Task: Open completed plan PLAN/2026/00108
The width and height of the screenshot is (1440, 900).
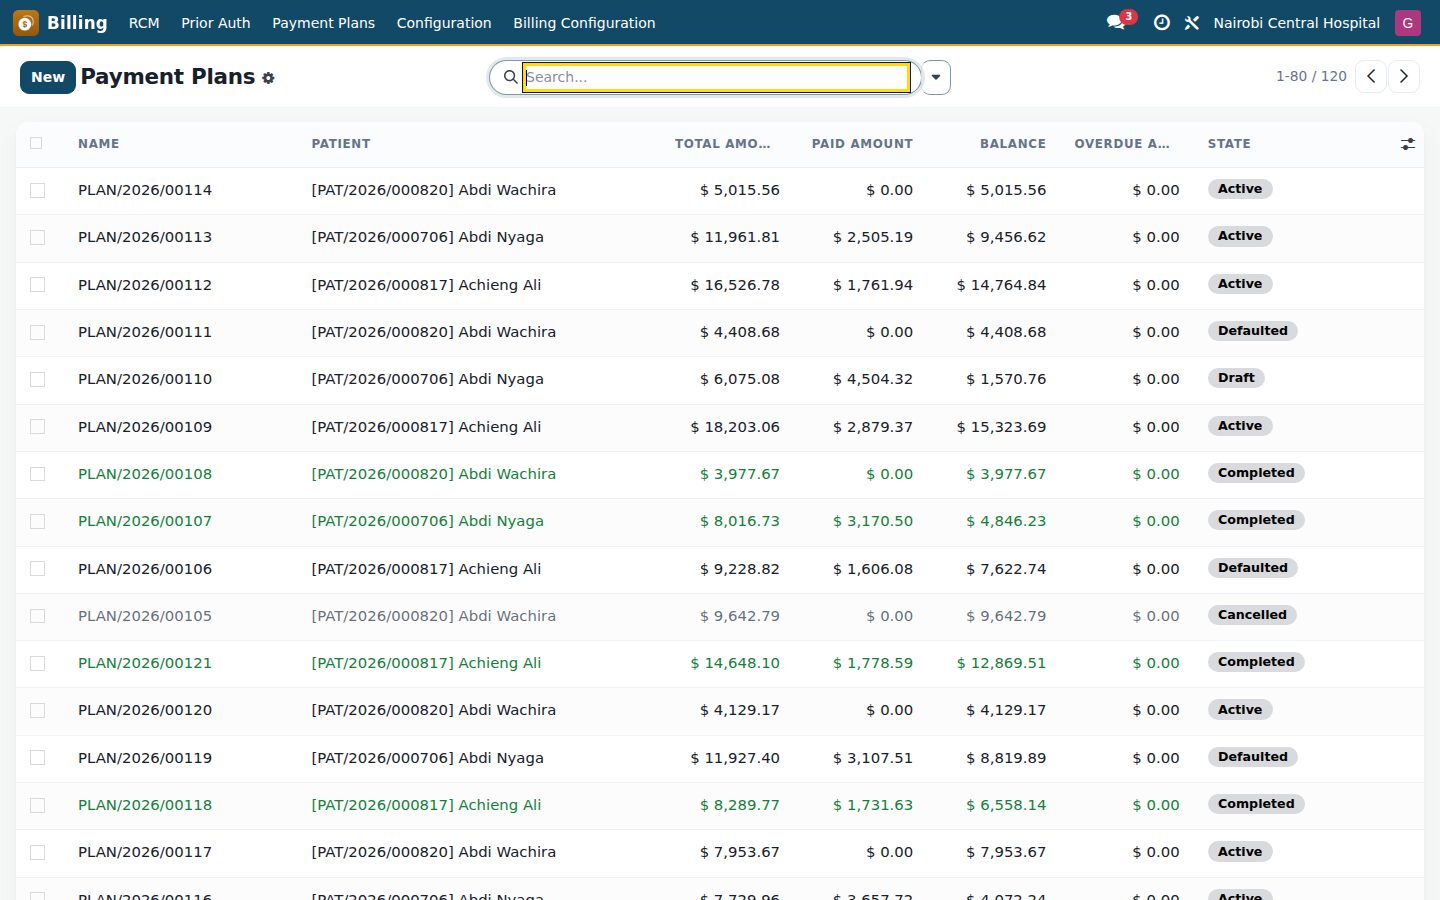Action: pyautogui.click(x=145, y=474)
